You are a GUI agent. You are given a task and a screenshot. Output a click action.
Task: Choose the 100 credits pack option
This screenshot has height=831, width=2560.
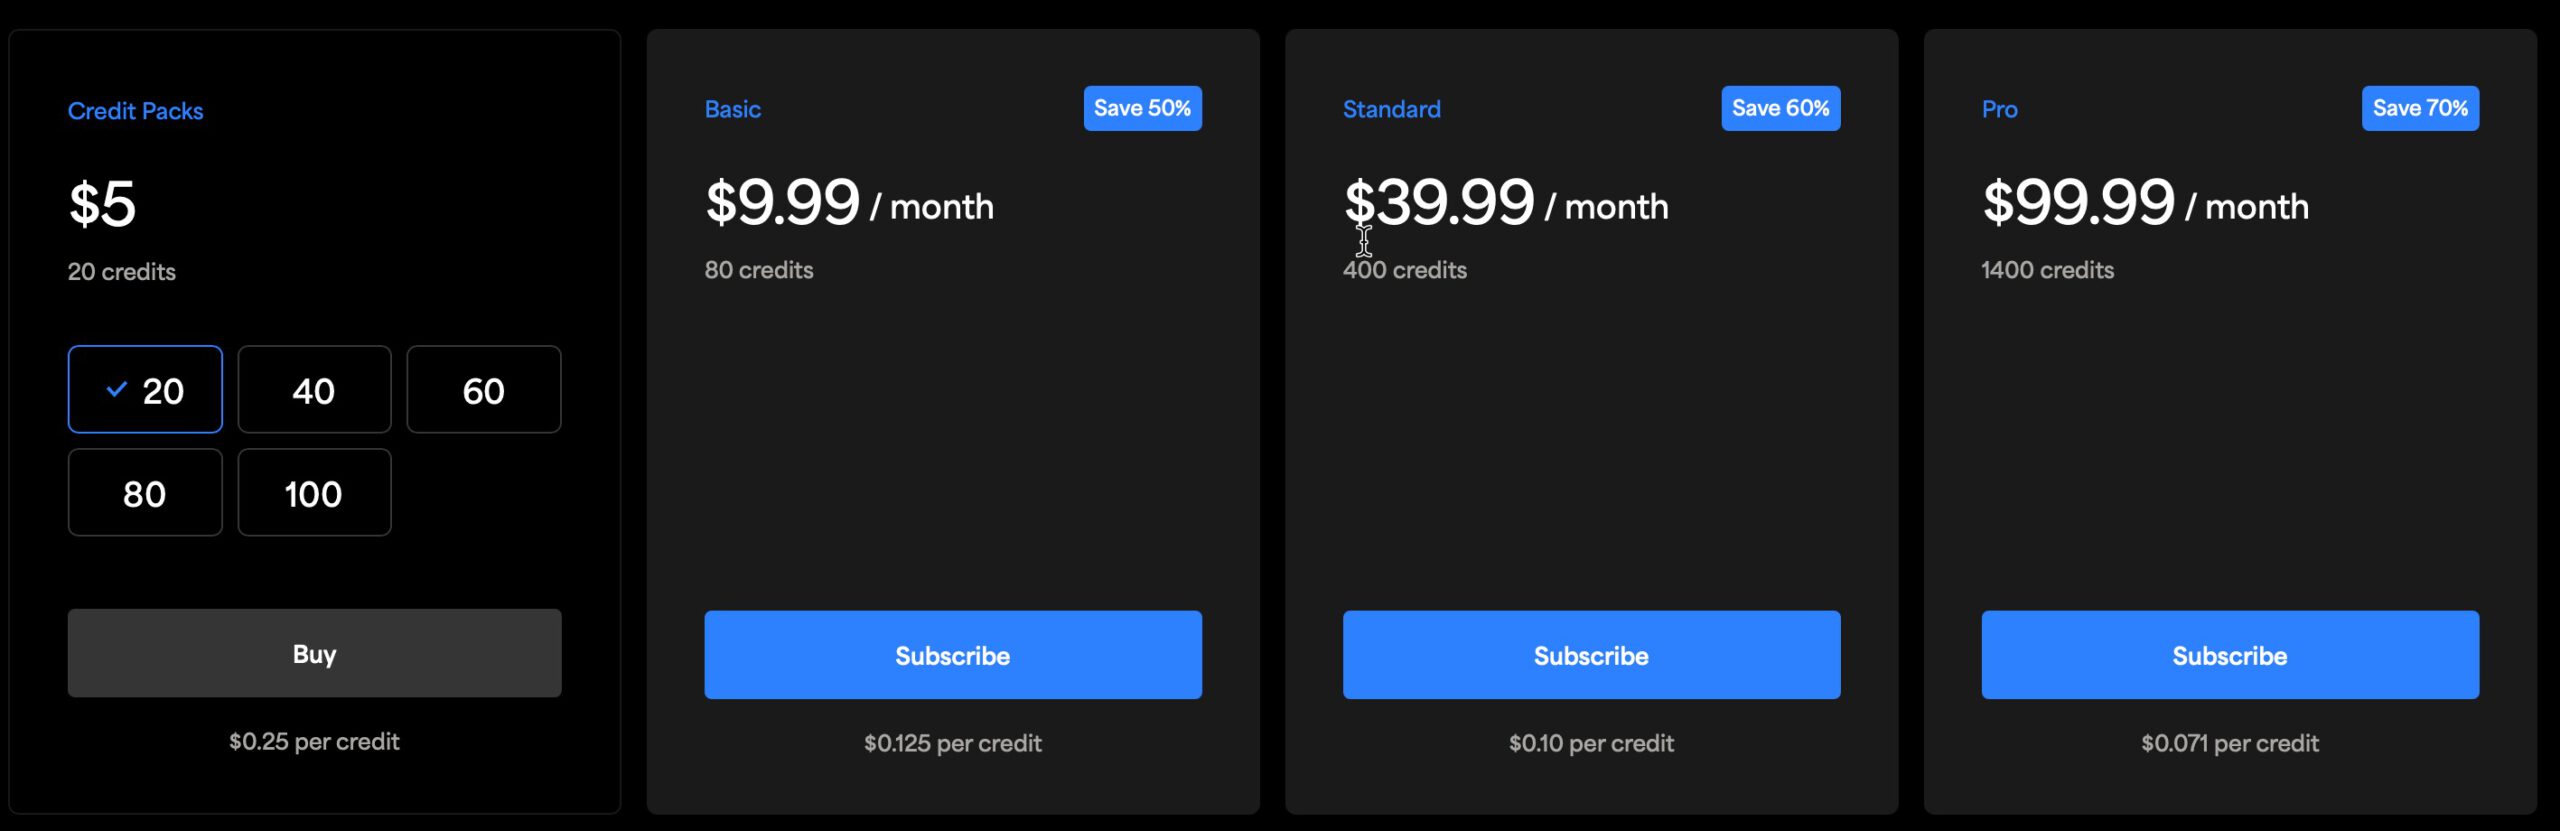(x=314, y=493)
